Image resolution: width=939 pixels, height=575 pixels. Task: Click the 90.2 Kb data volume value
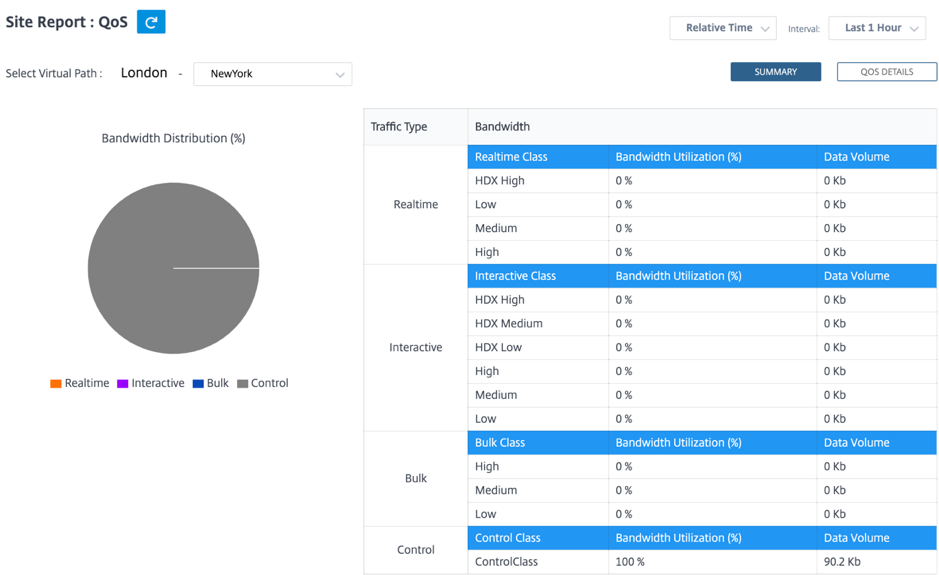click(x=842, y=562)
